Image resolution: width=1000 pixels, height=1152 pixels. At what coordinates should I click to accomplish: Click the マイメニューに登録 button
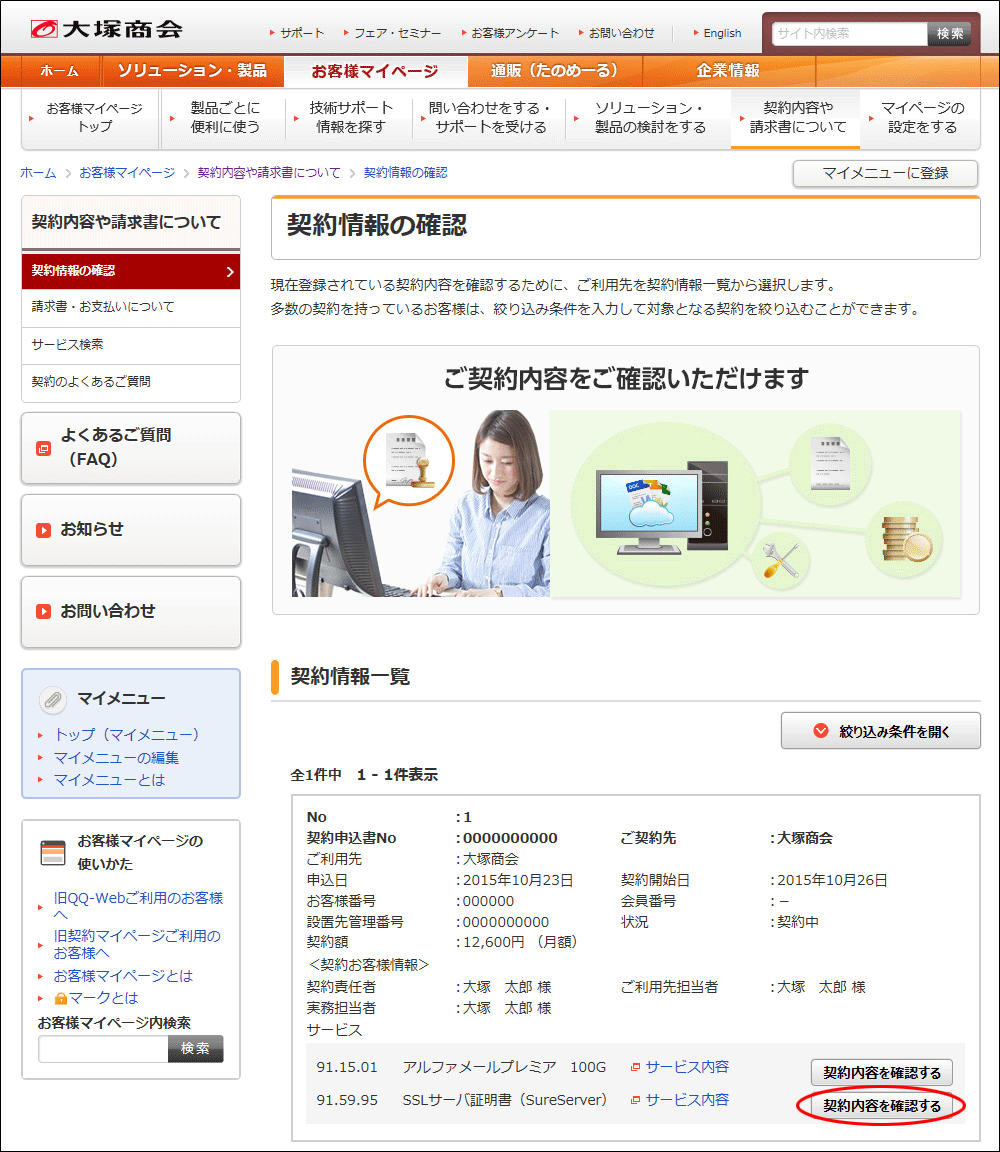[x=885, y=173]
